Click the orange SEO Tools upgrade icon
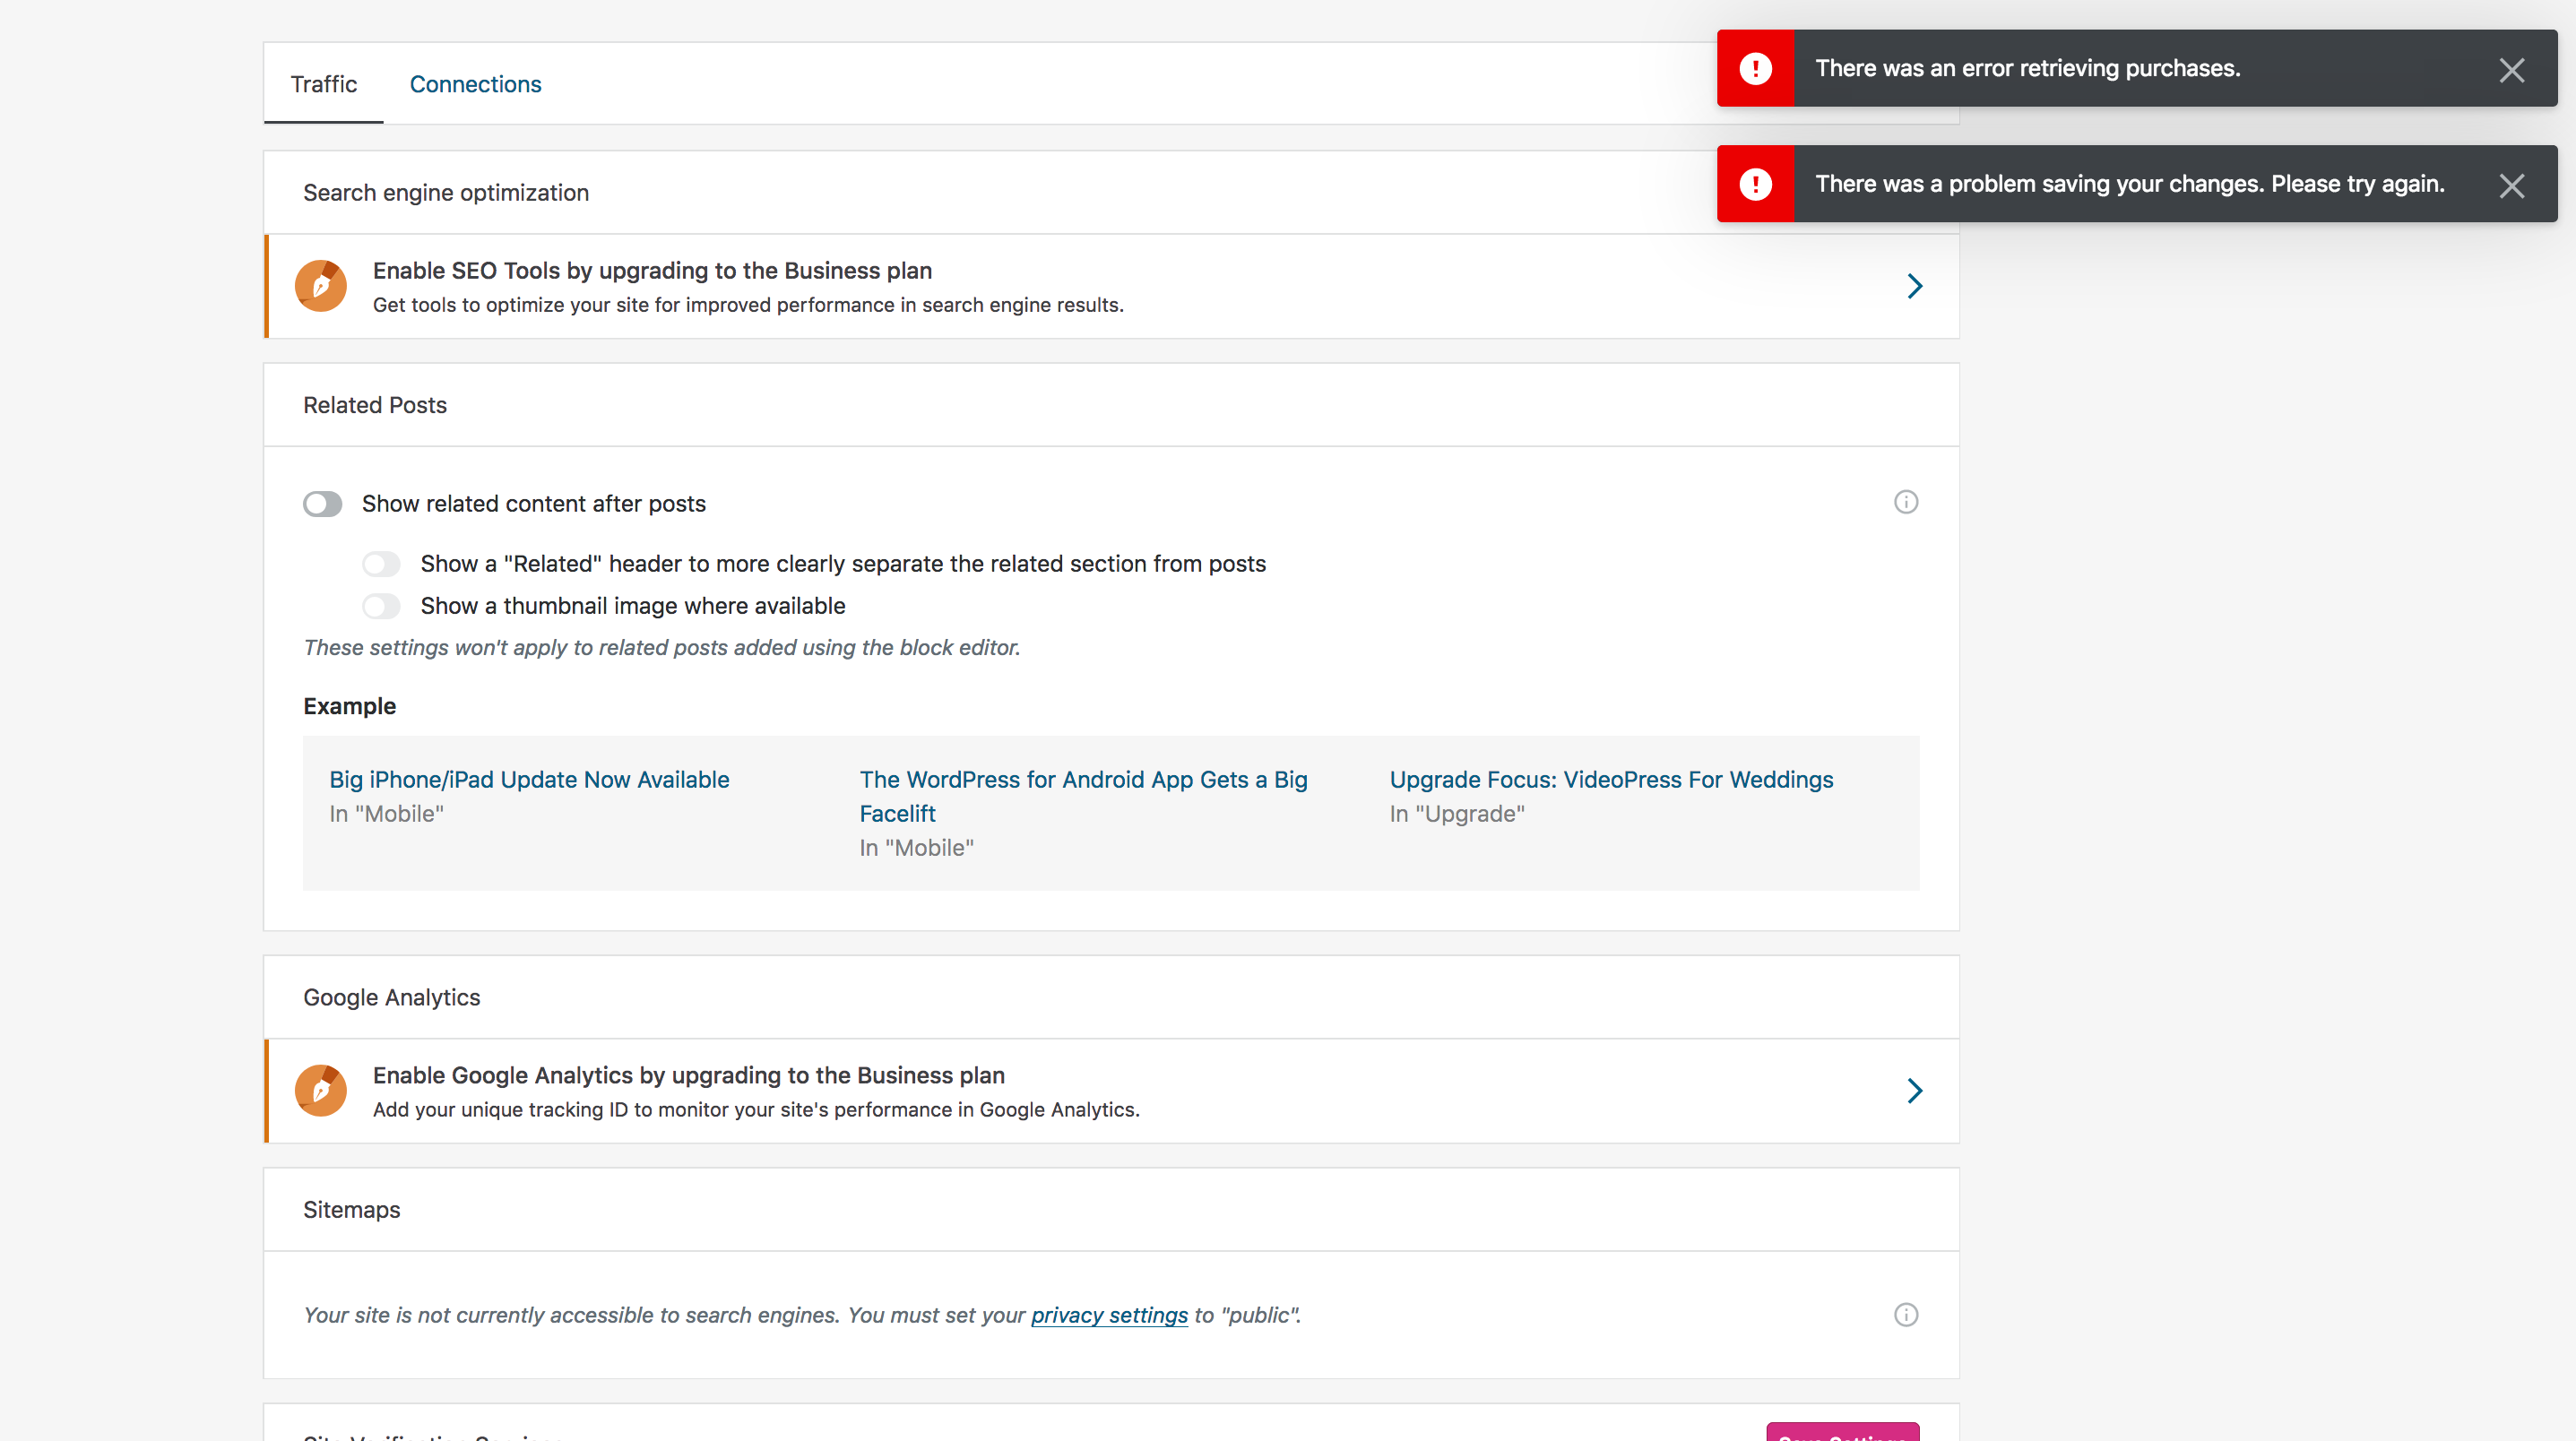Image resolution: width=2576 pixels, height=1441 pixels. 321,287
